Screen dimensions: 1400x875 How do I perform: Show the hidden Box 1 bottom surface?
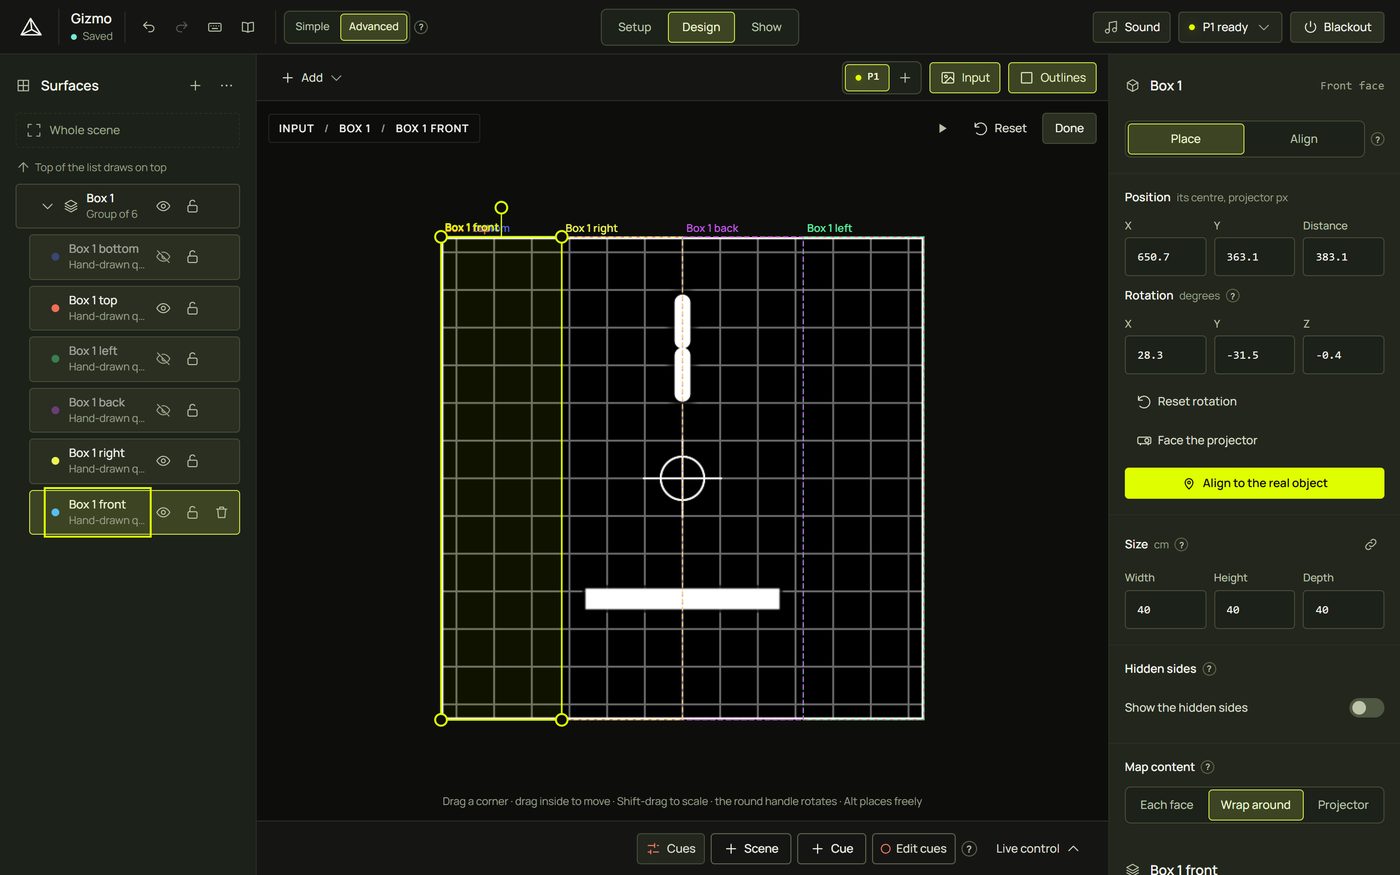coord(163,257)
